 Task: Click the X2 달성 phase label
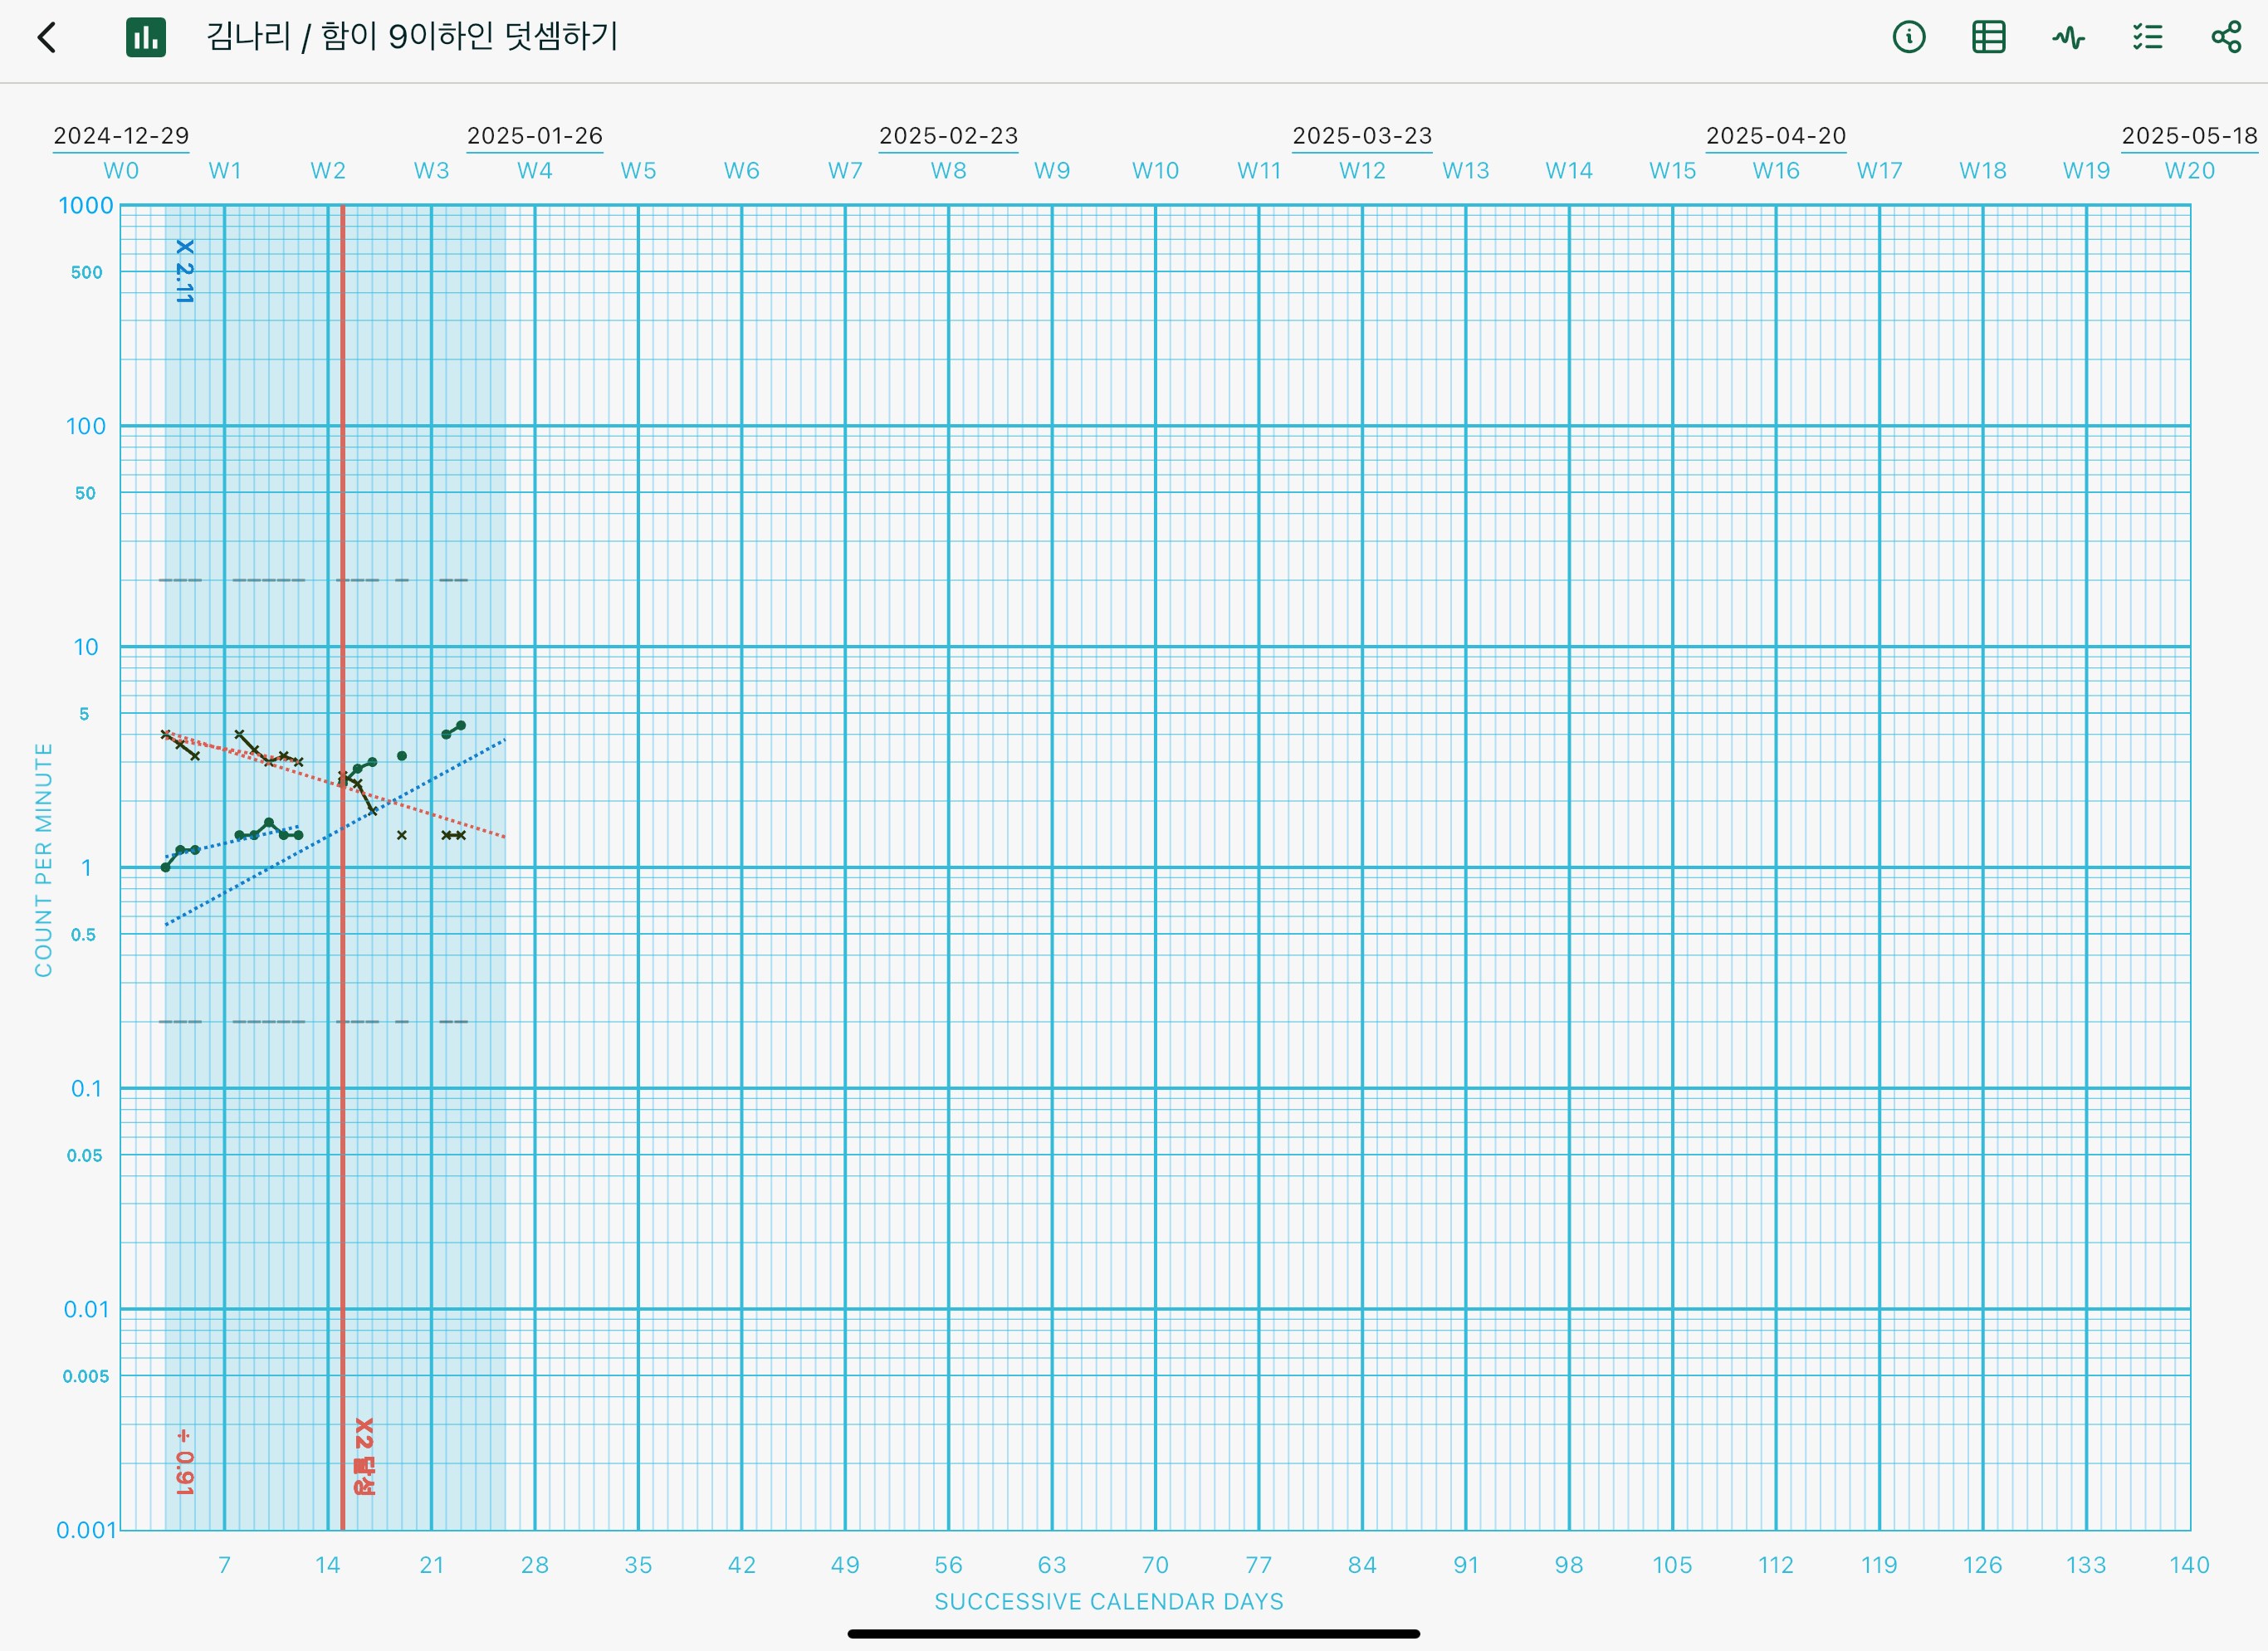(364, 1456)
